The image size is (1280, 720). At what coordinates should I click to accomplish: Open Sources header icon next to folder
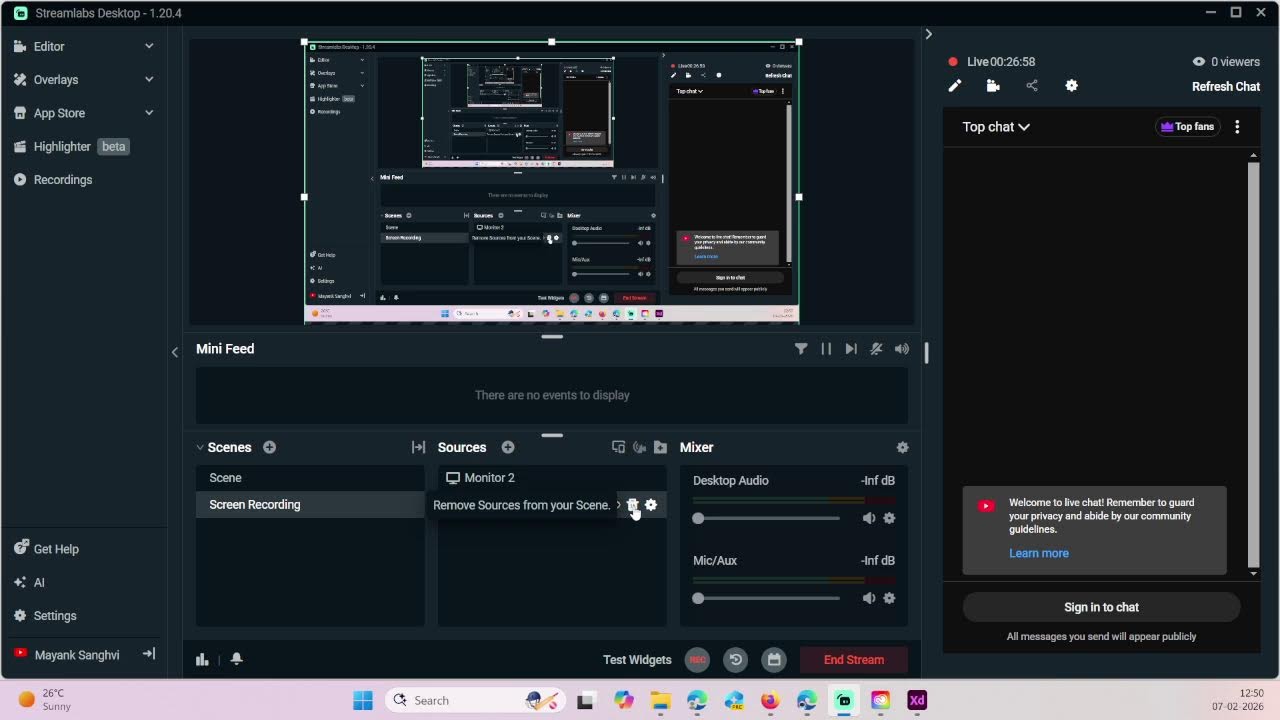tap(639, 447)
